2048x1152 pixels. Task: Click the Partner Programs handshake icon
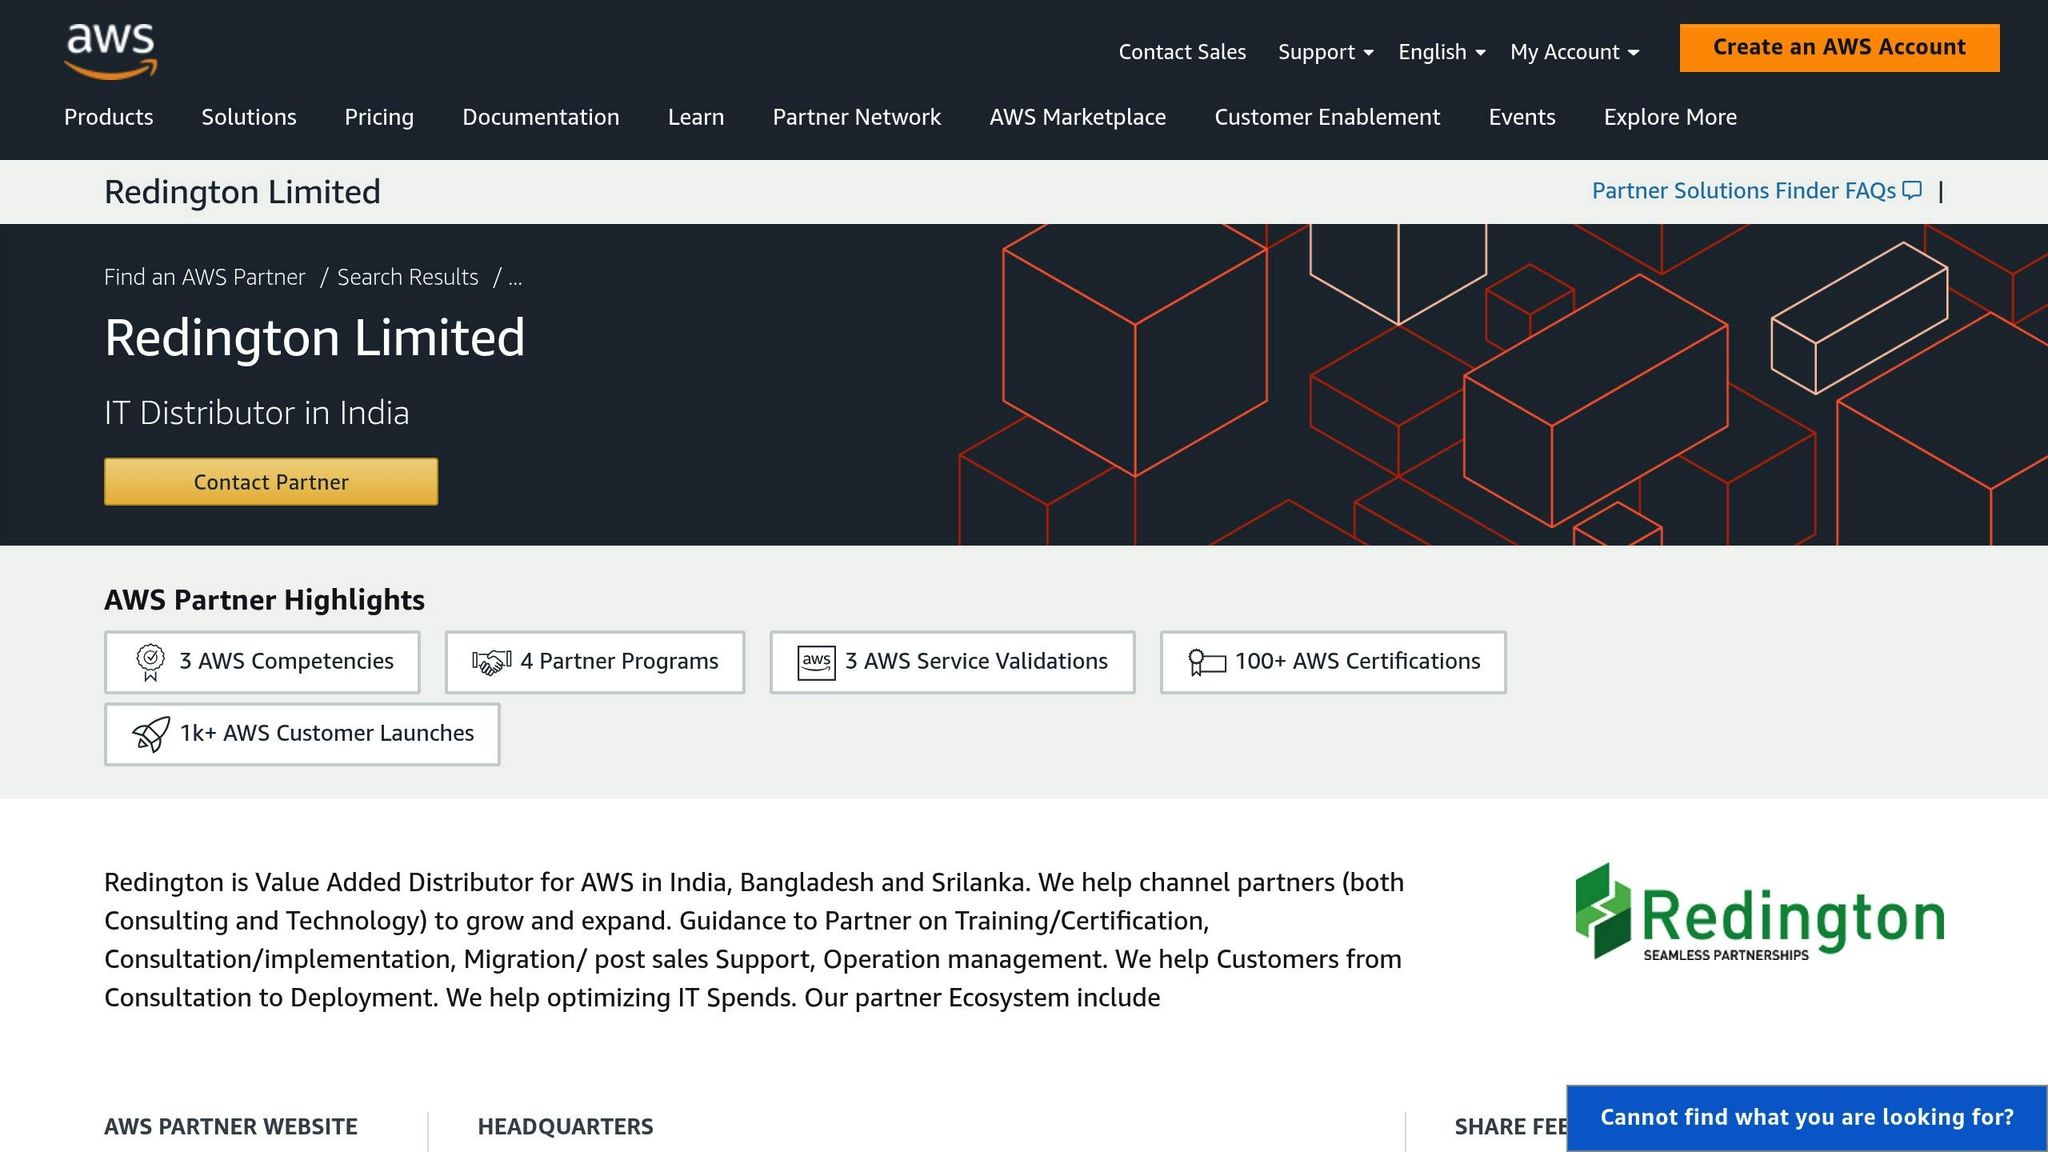coord(492,662)
